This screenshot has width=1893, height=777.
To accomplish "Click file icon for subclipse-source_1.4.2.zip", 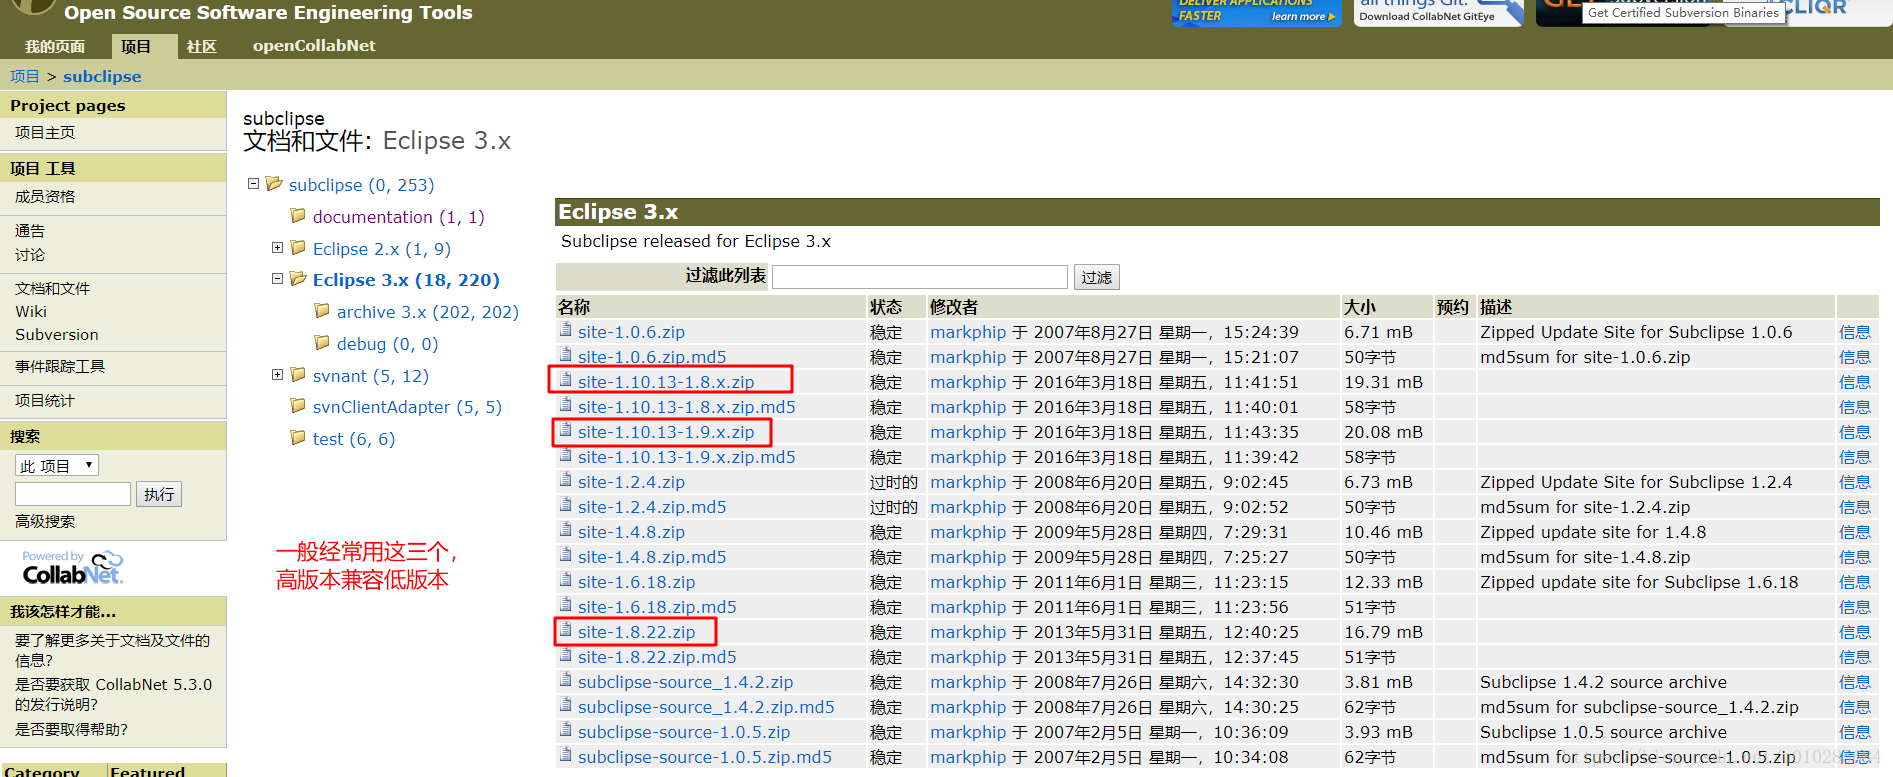I will pos(566,680).
